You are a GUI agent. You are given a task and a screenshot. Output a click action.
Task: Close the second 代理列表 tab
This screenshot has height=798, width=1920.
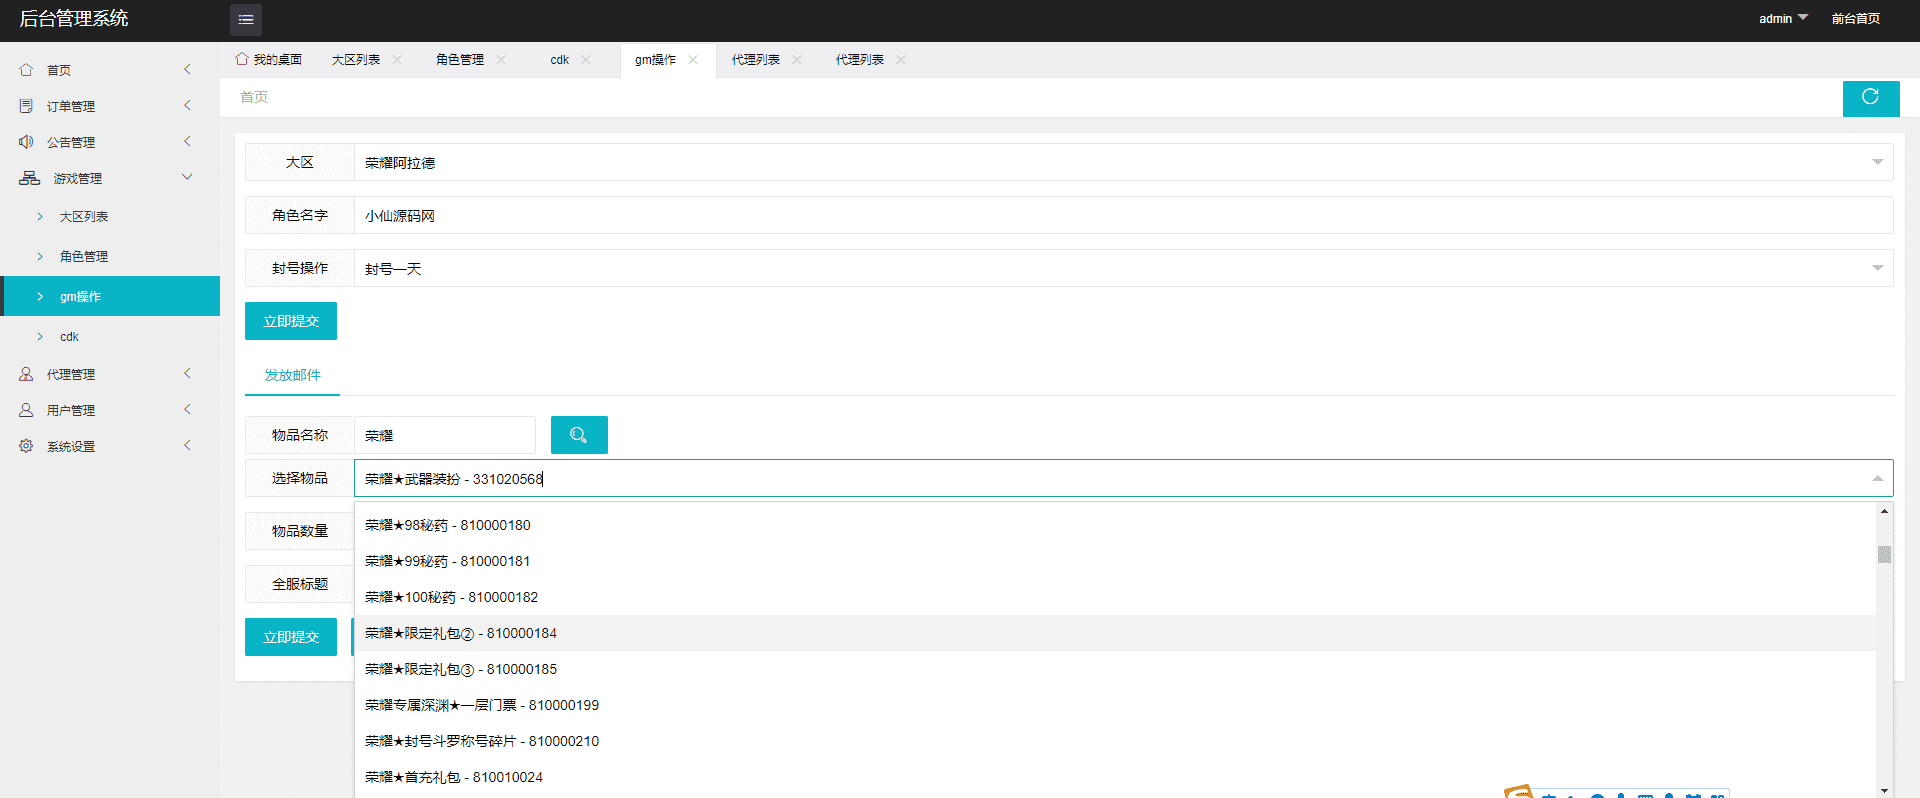tap(901, 60)
